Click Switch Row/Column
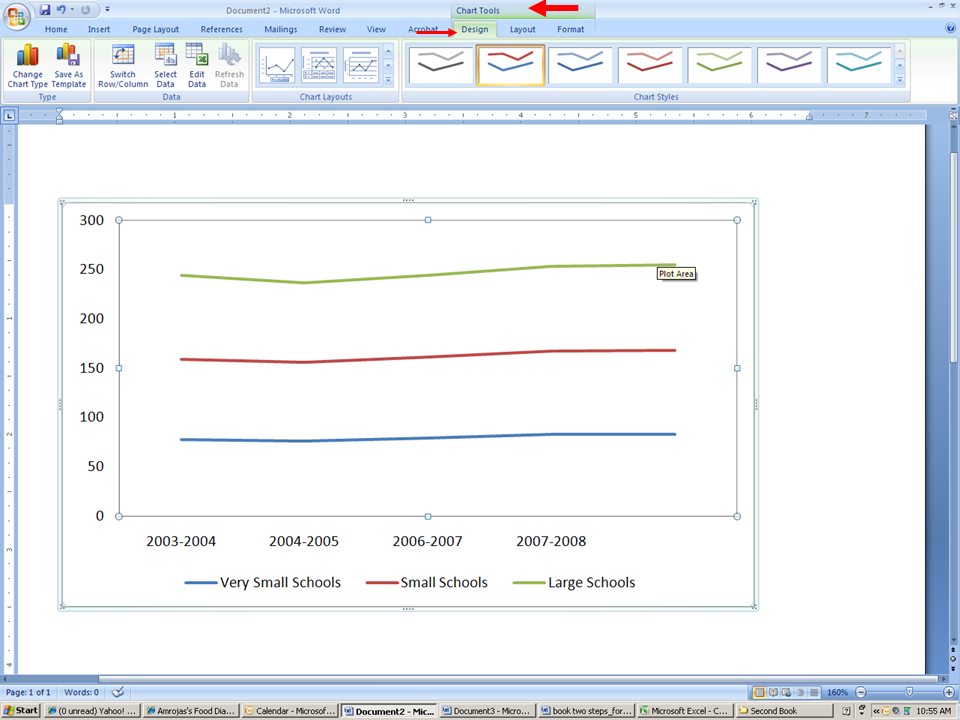This screenshot has height=720, width=960. tap(123, 66)
